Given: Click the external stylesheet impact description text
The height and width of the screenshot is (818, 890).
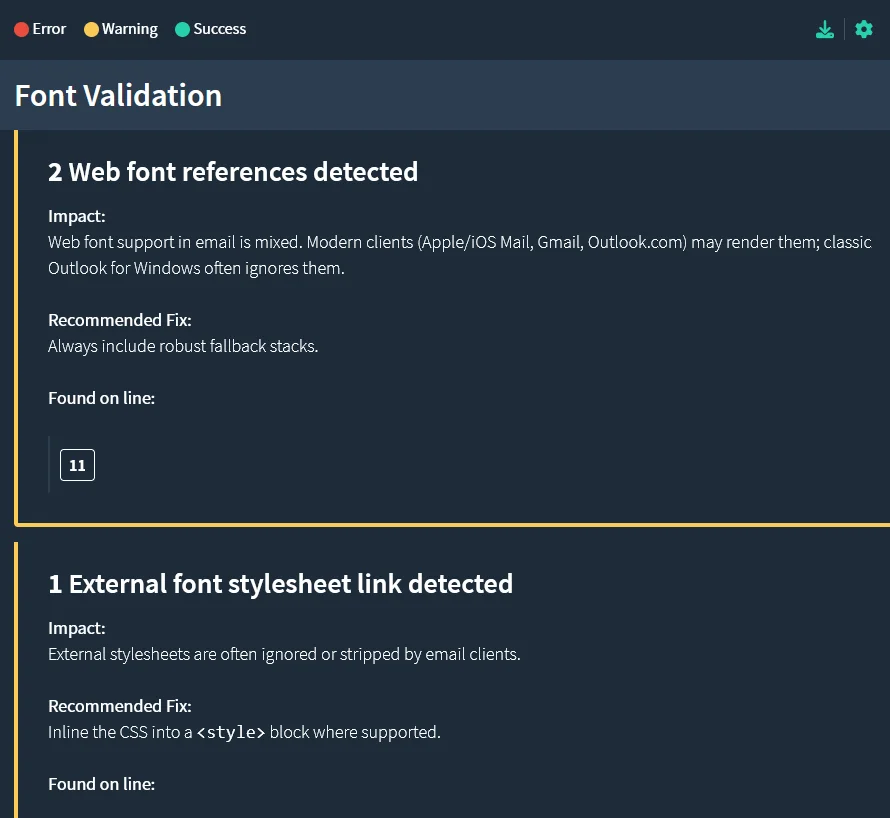Looking at the screenshot, I should 284,653.
